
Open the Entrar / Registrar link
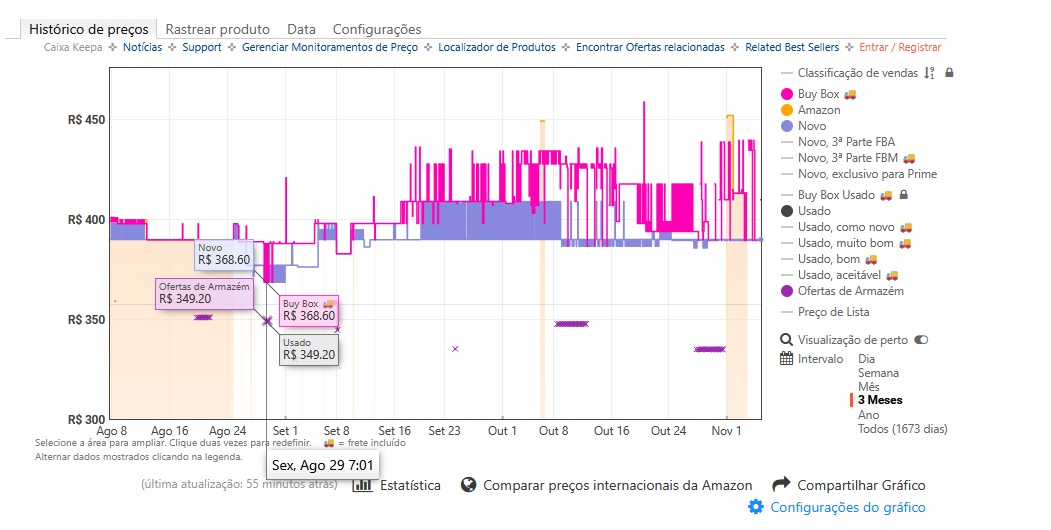pyautogui.click(x=898, y=47)
